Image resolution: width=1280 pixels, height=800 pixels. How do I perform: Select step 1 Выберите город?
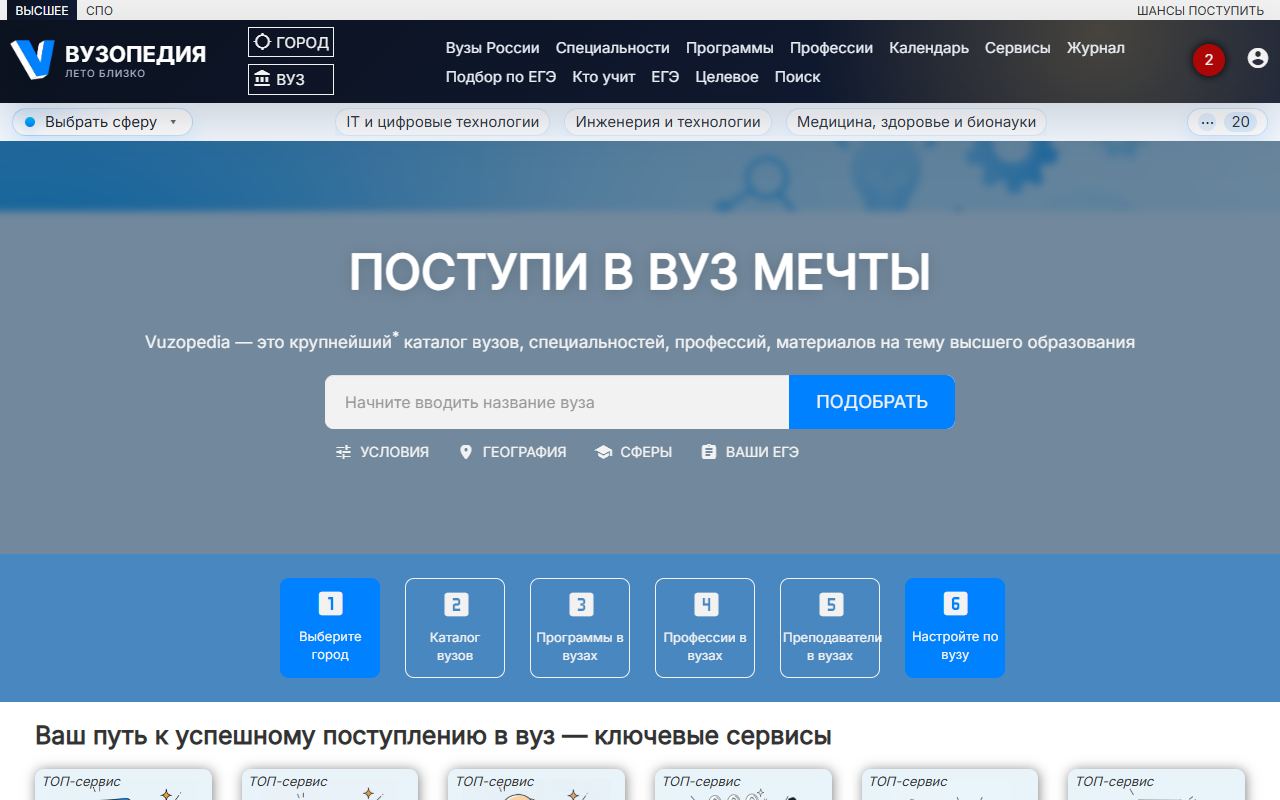pyautogui.click(x=330, y=628)
